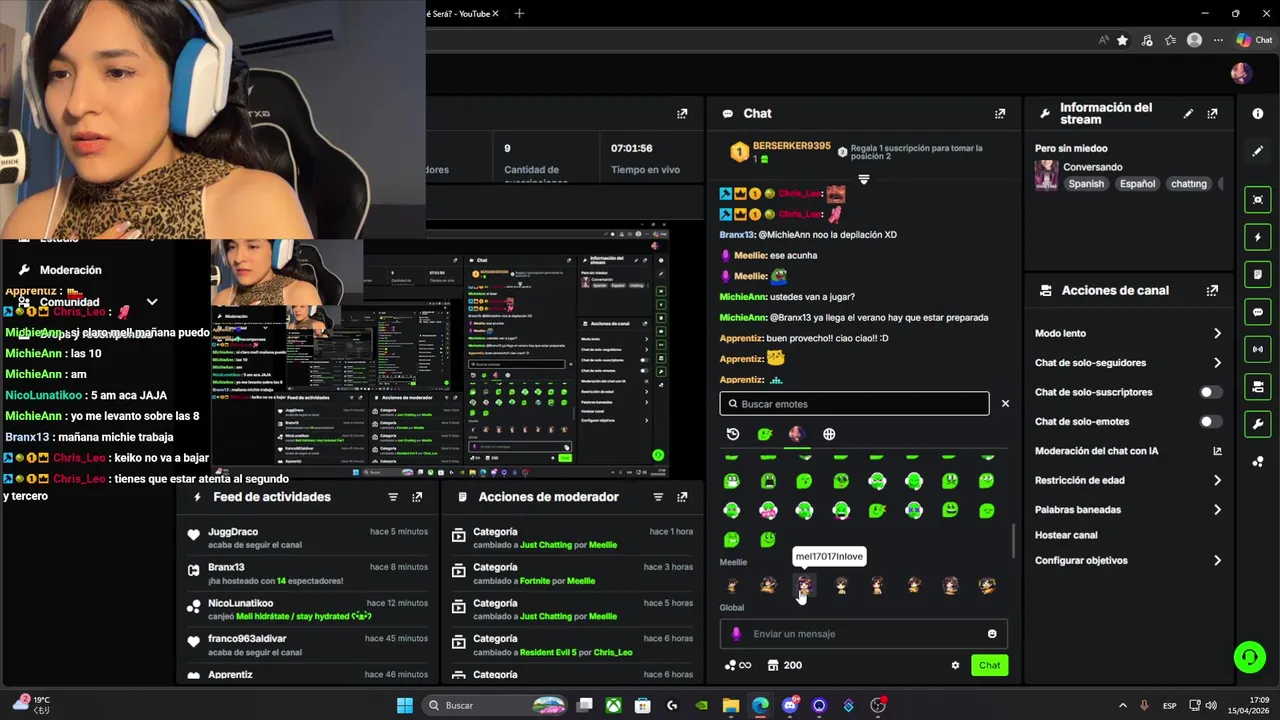This screenshot has height=720, width=1280.
Task: Toggle Chat de solo-suscriptores switch
Action: pyautogui.click(x=1211, y=392)
